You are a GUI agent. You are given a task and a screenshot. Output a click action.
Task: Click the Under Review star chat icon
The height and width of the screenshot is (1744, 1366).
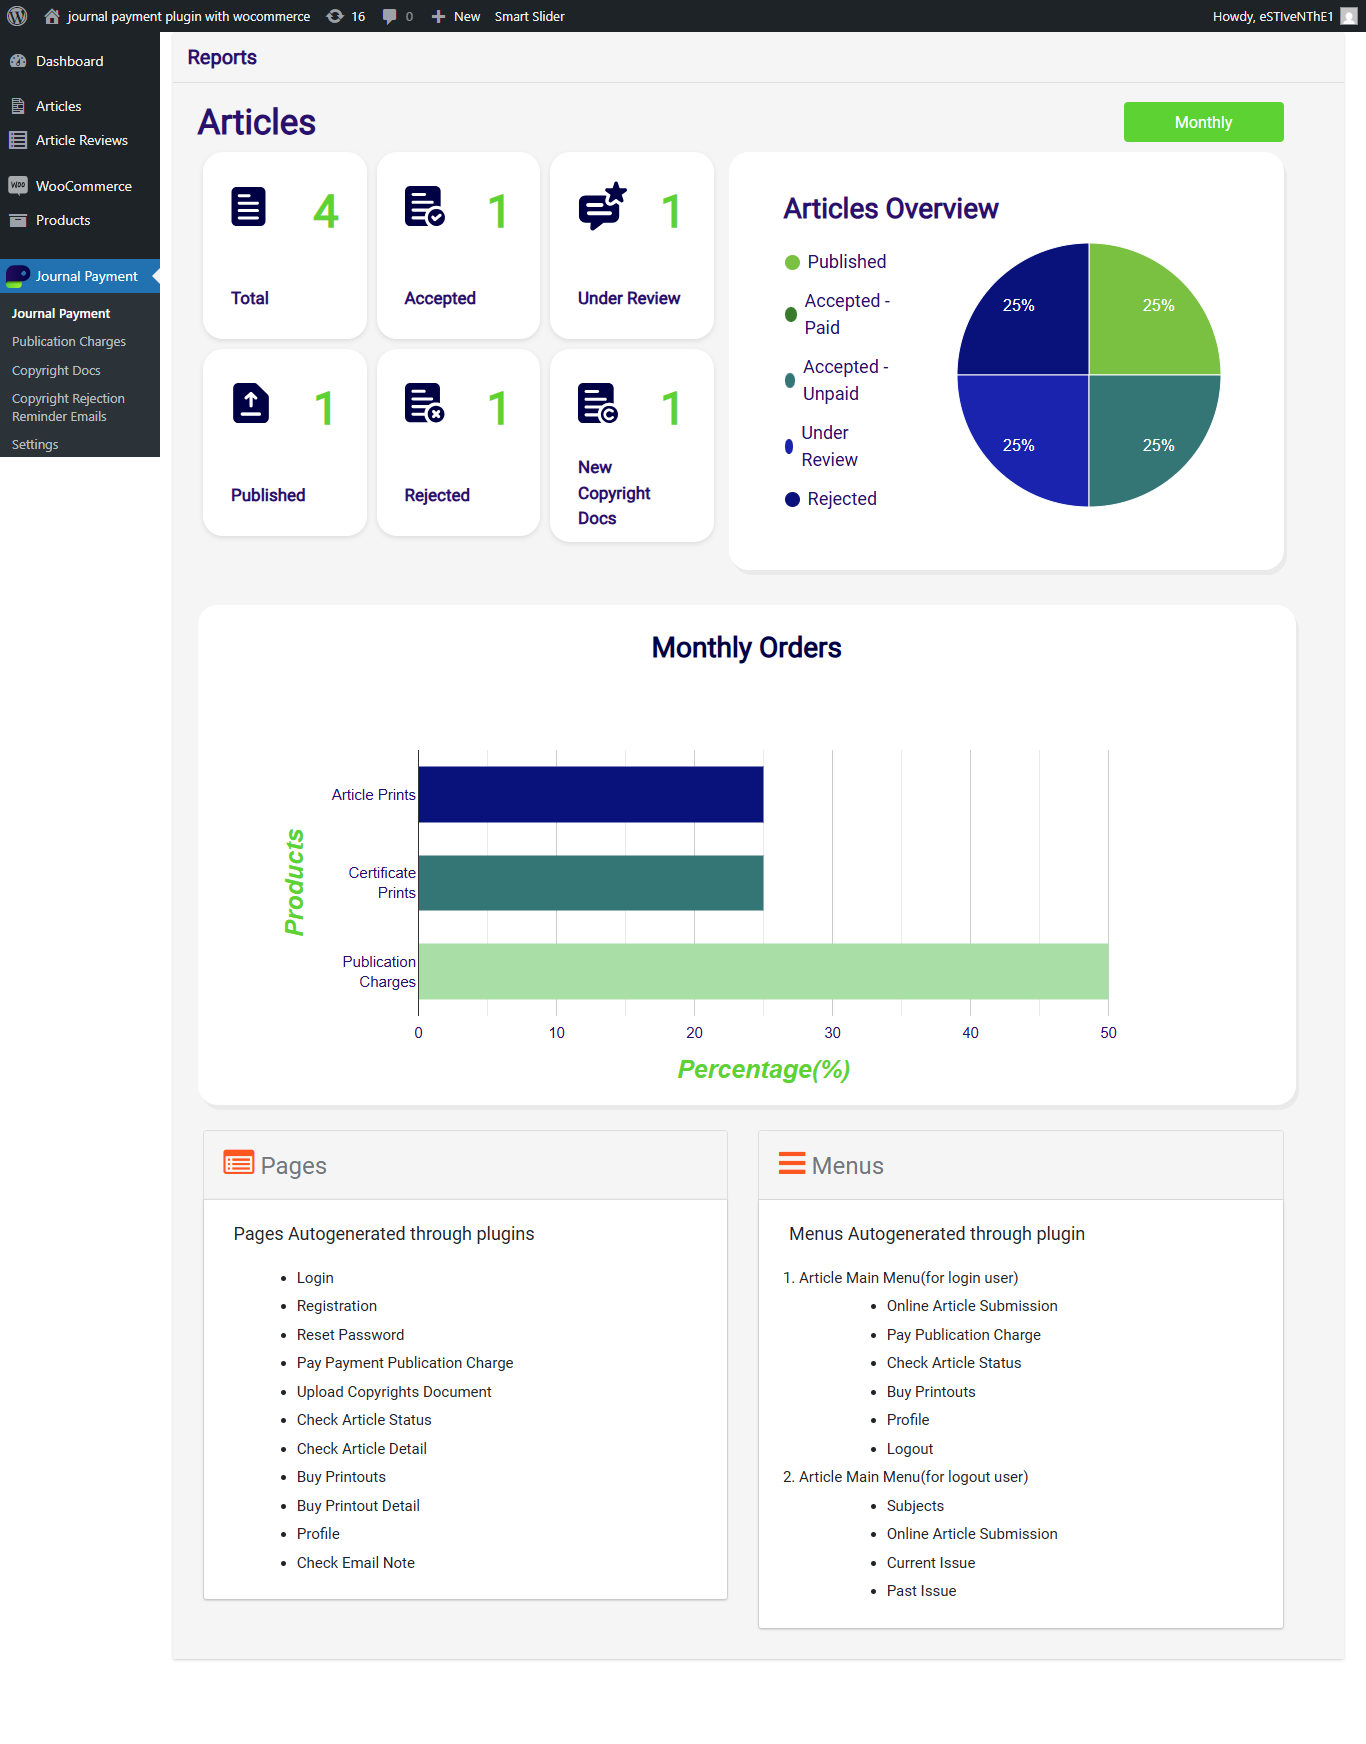603,206
